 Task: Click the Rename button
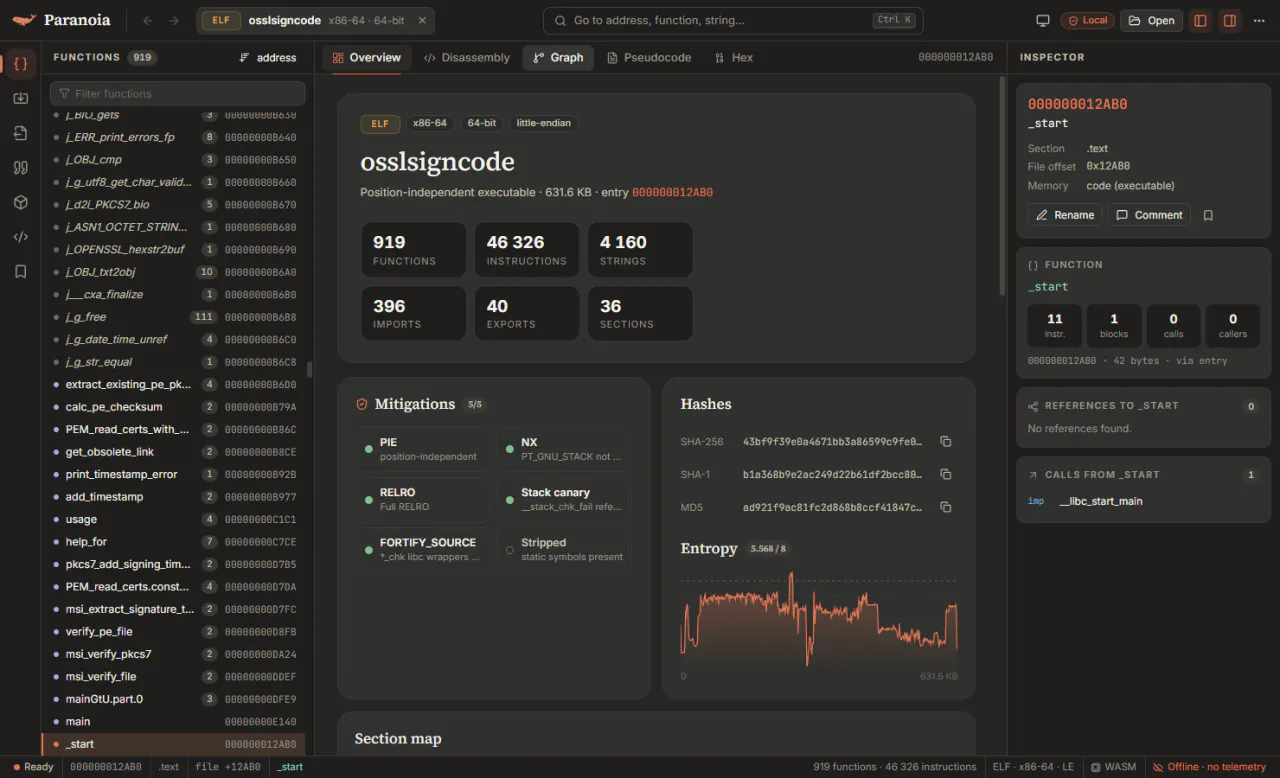1065,215
